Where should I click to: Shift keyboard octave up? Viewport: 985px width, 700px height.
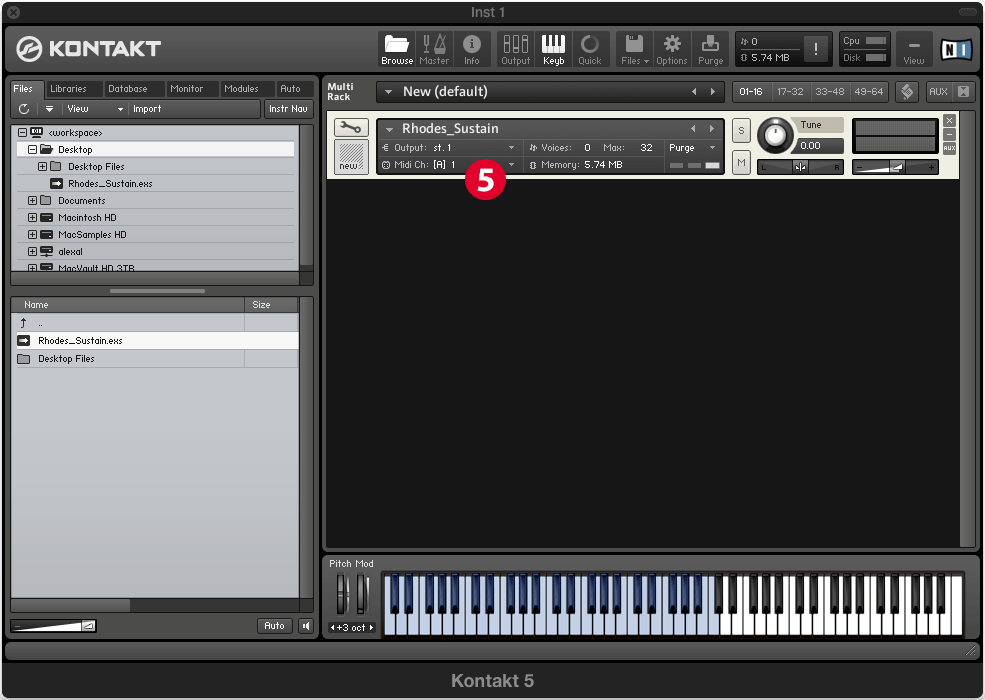(371, 628)
